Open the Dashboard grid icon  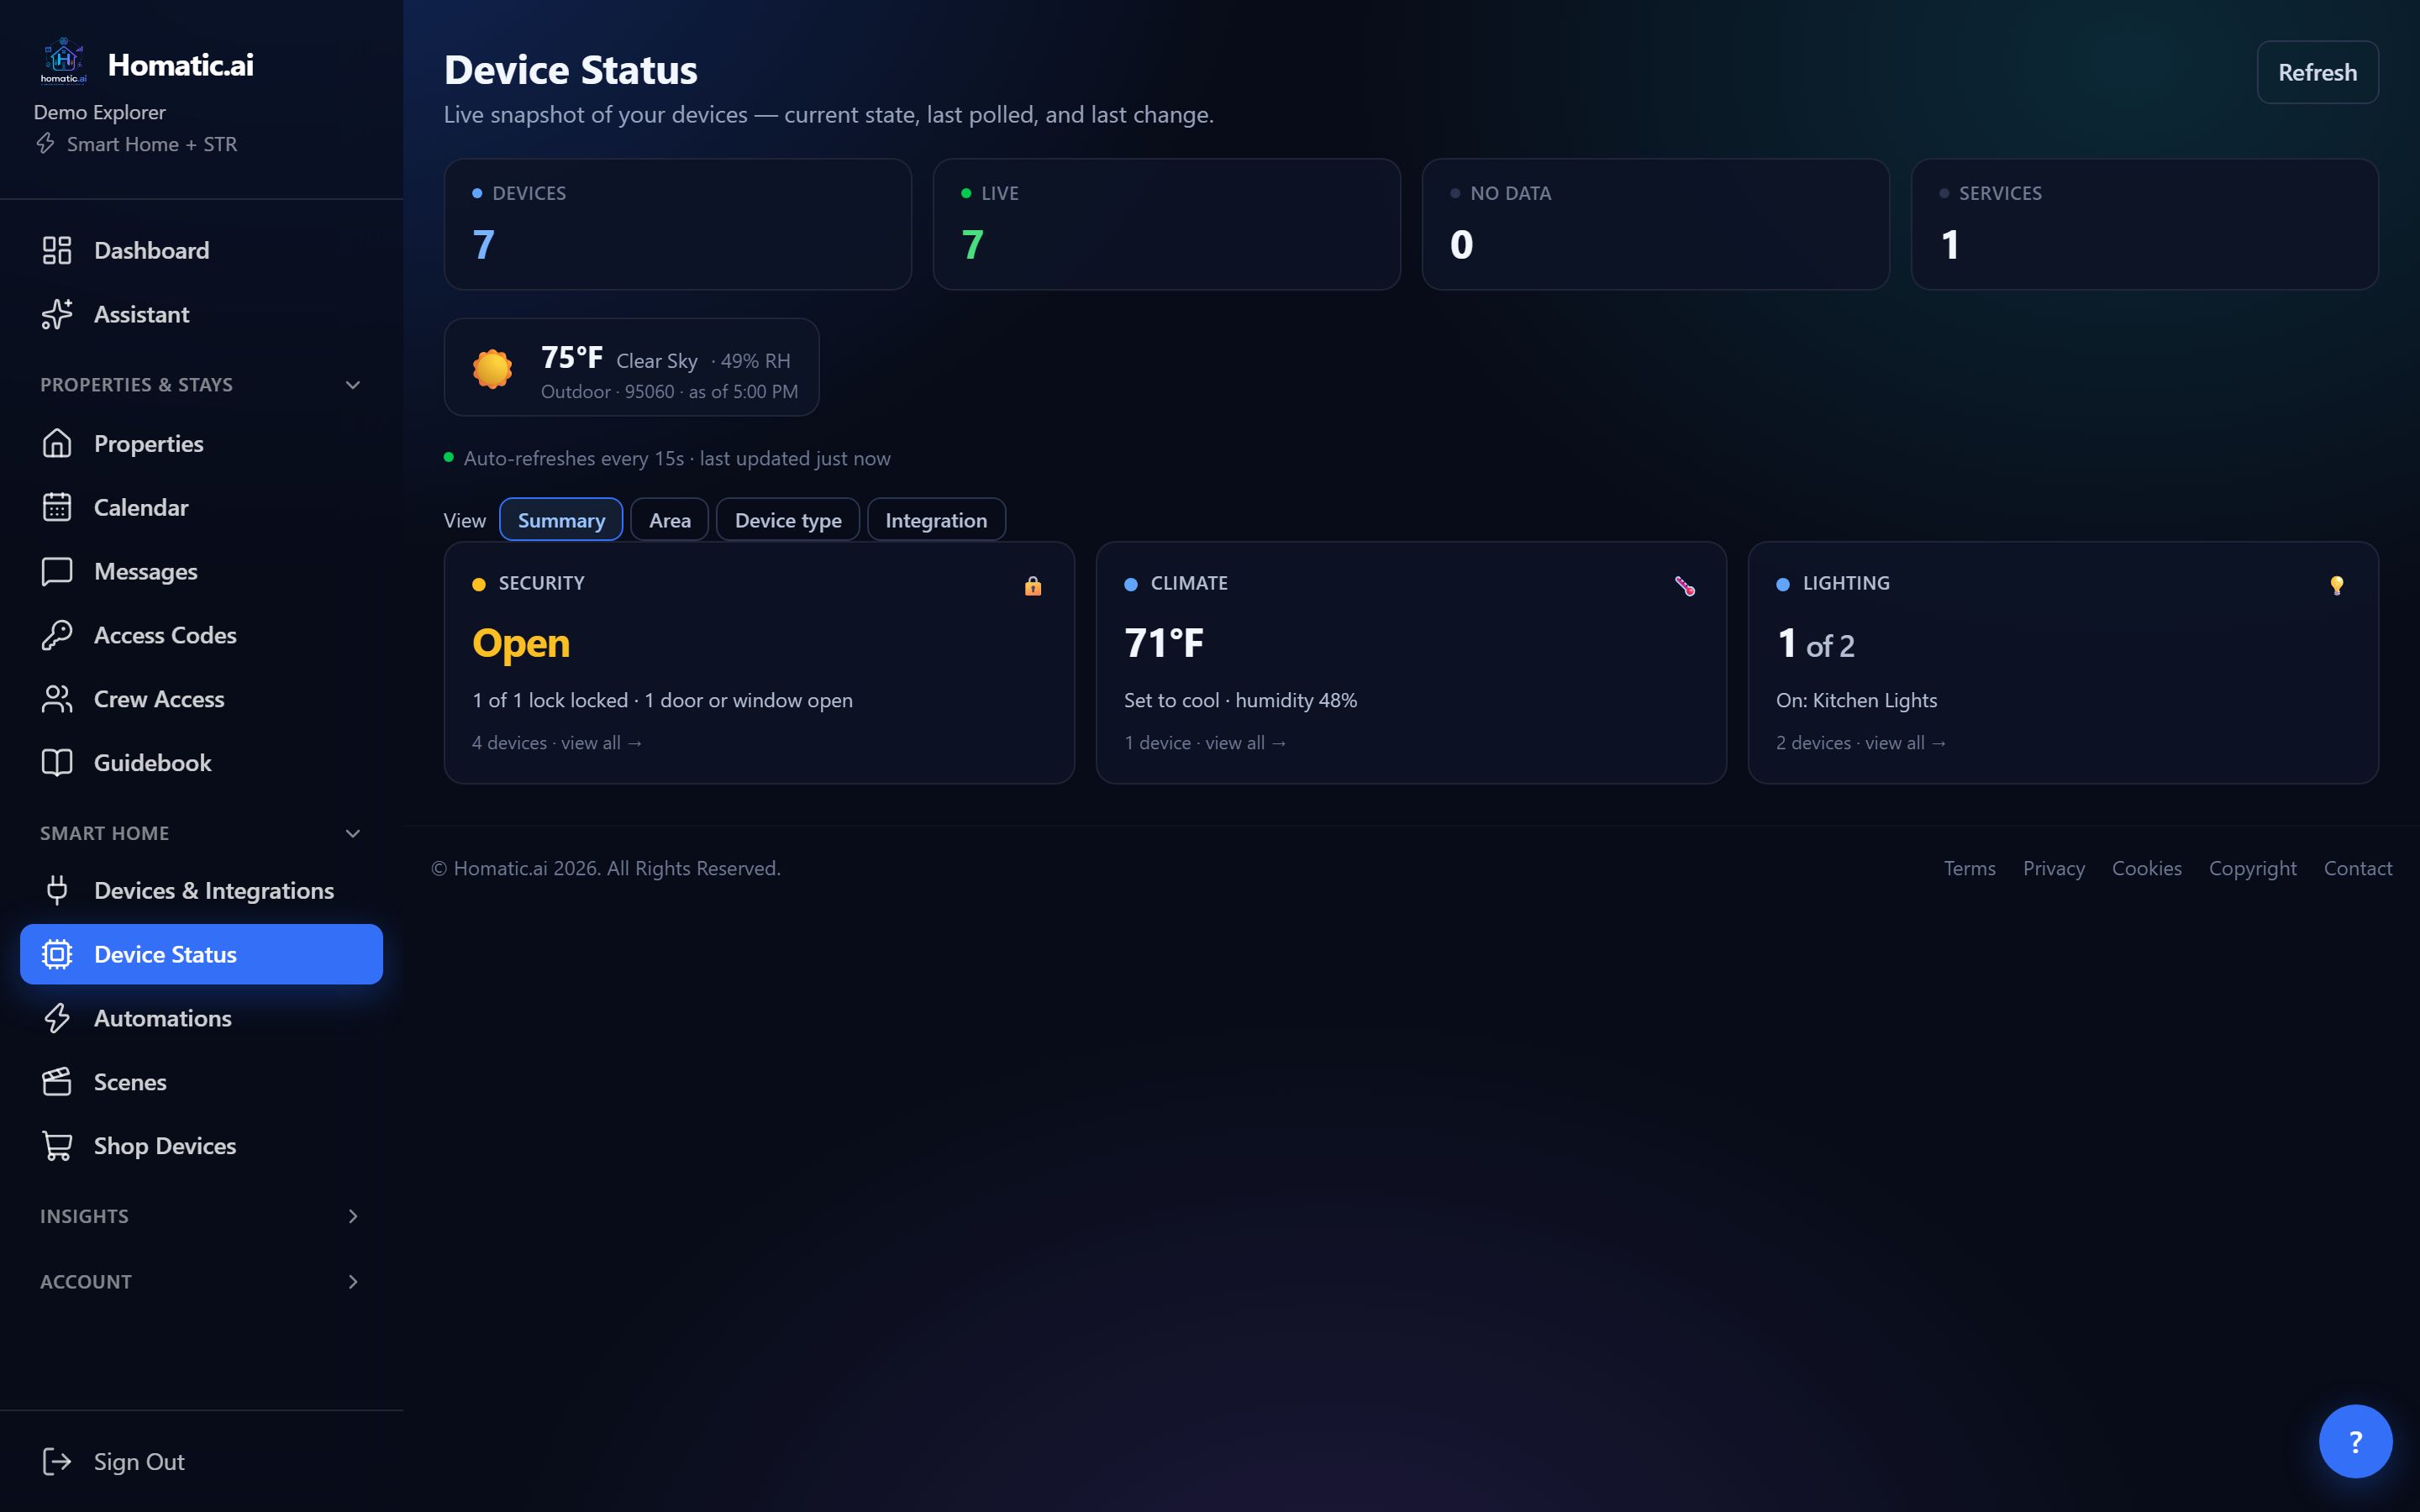pos(57,250)
